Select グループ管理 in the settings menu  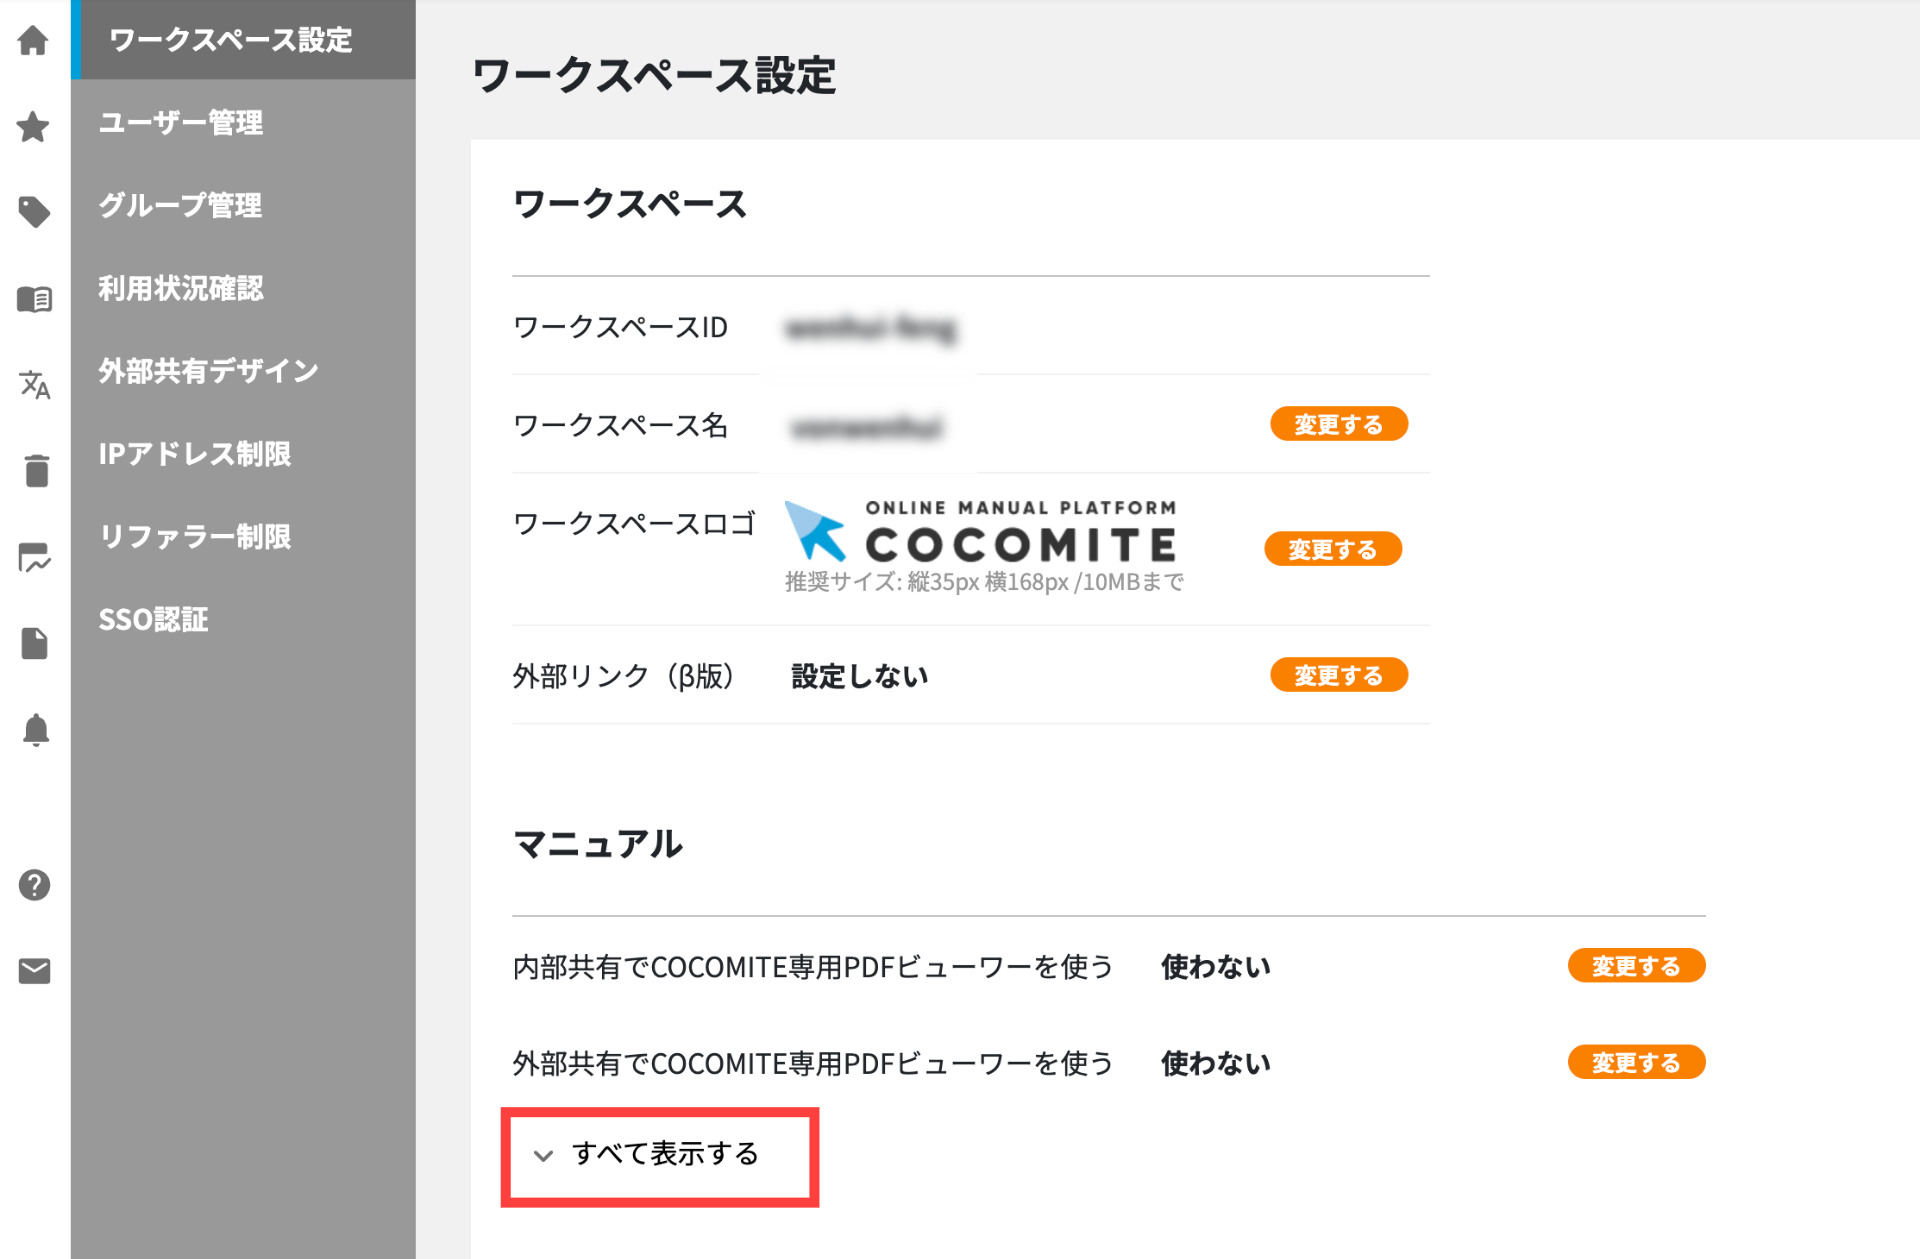tap(181, 206)
